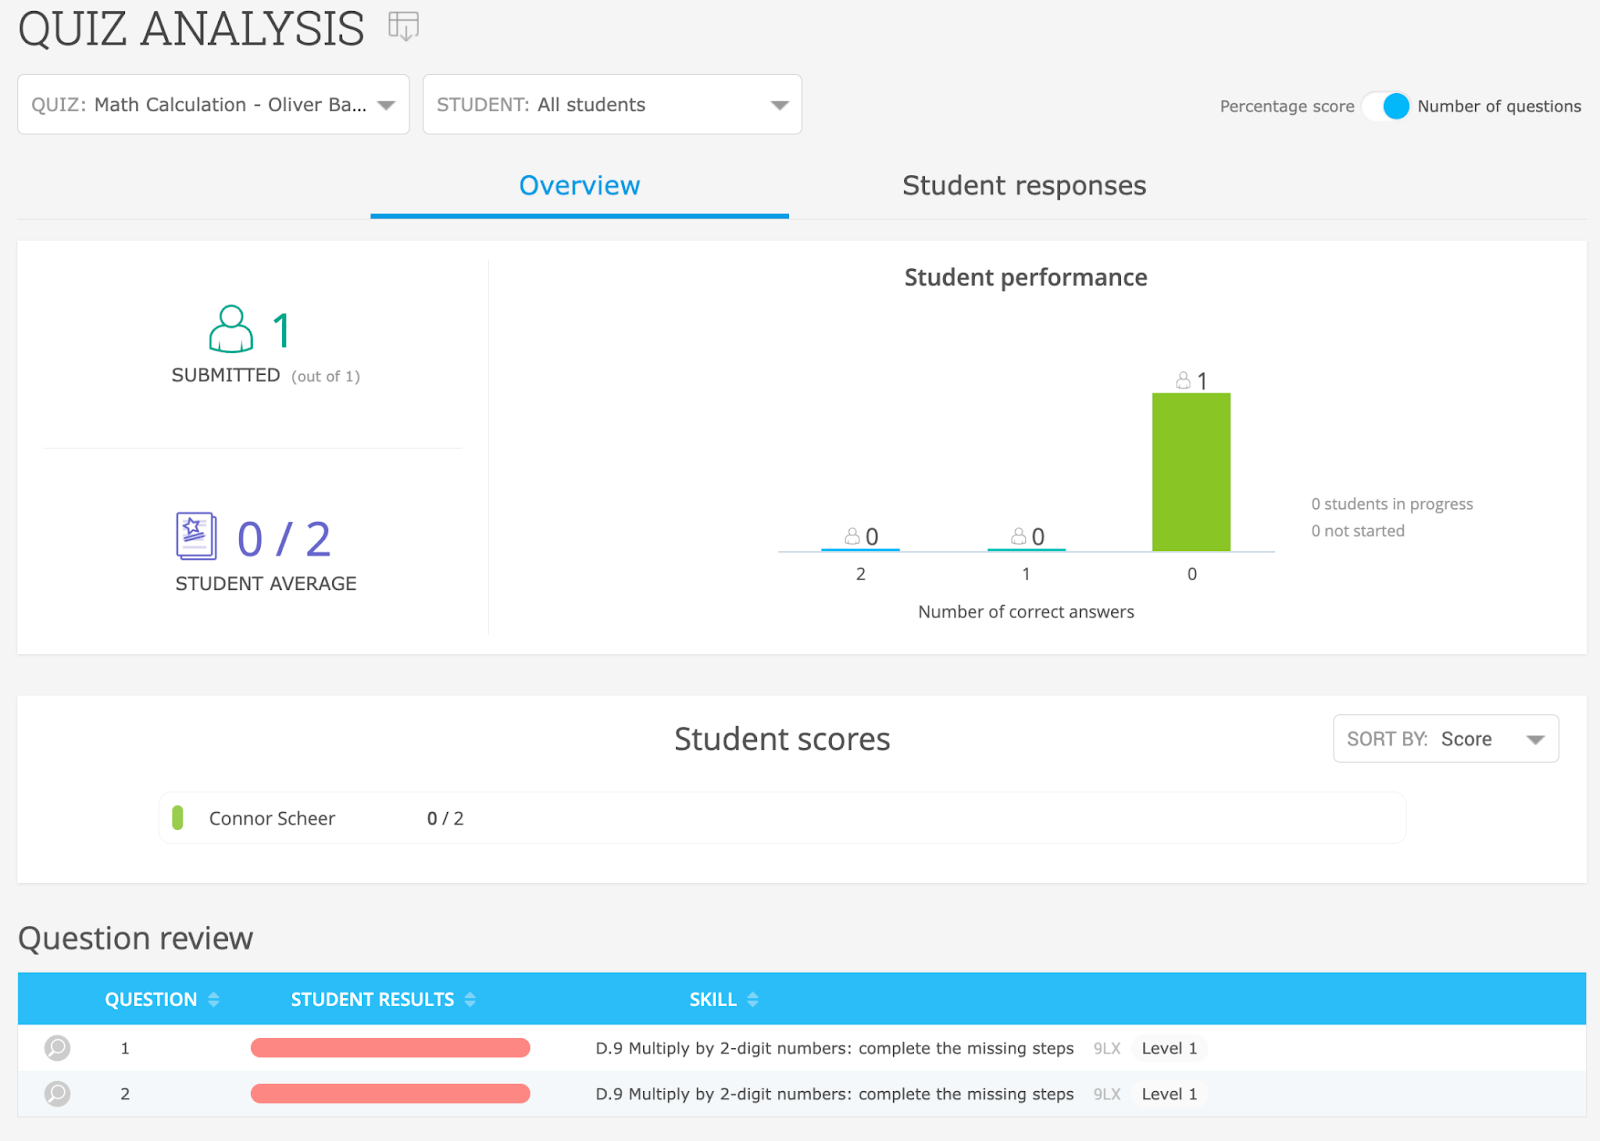Viewport: 1600px width, 1141px height.
Task: Click the export icon beside QUIZ ANALYSIS title
Action: point(403,27)
